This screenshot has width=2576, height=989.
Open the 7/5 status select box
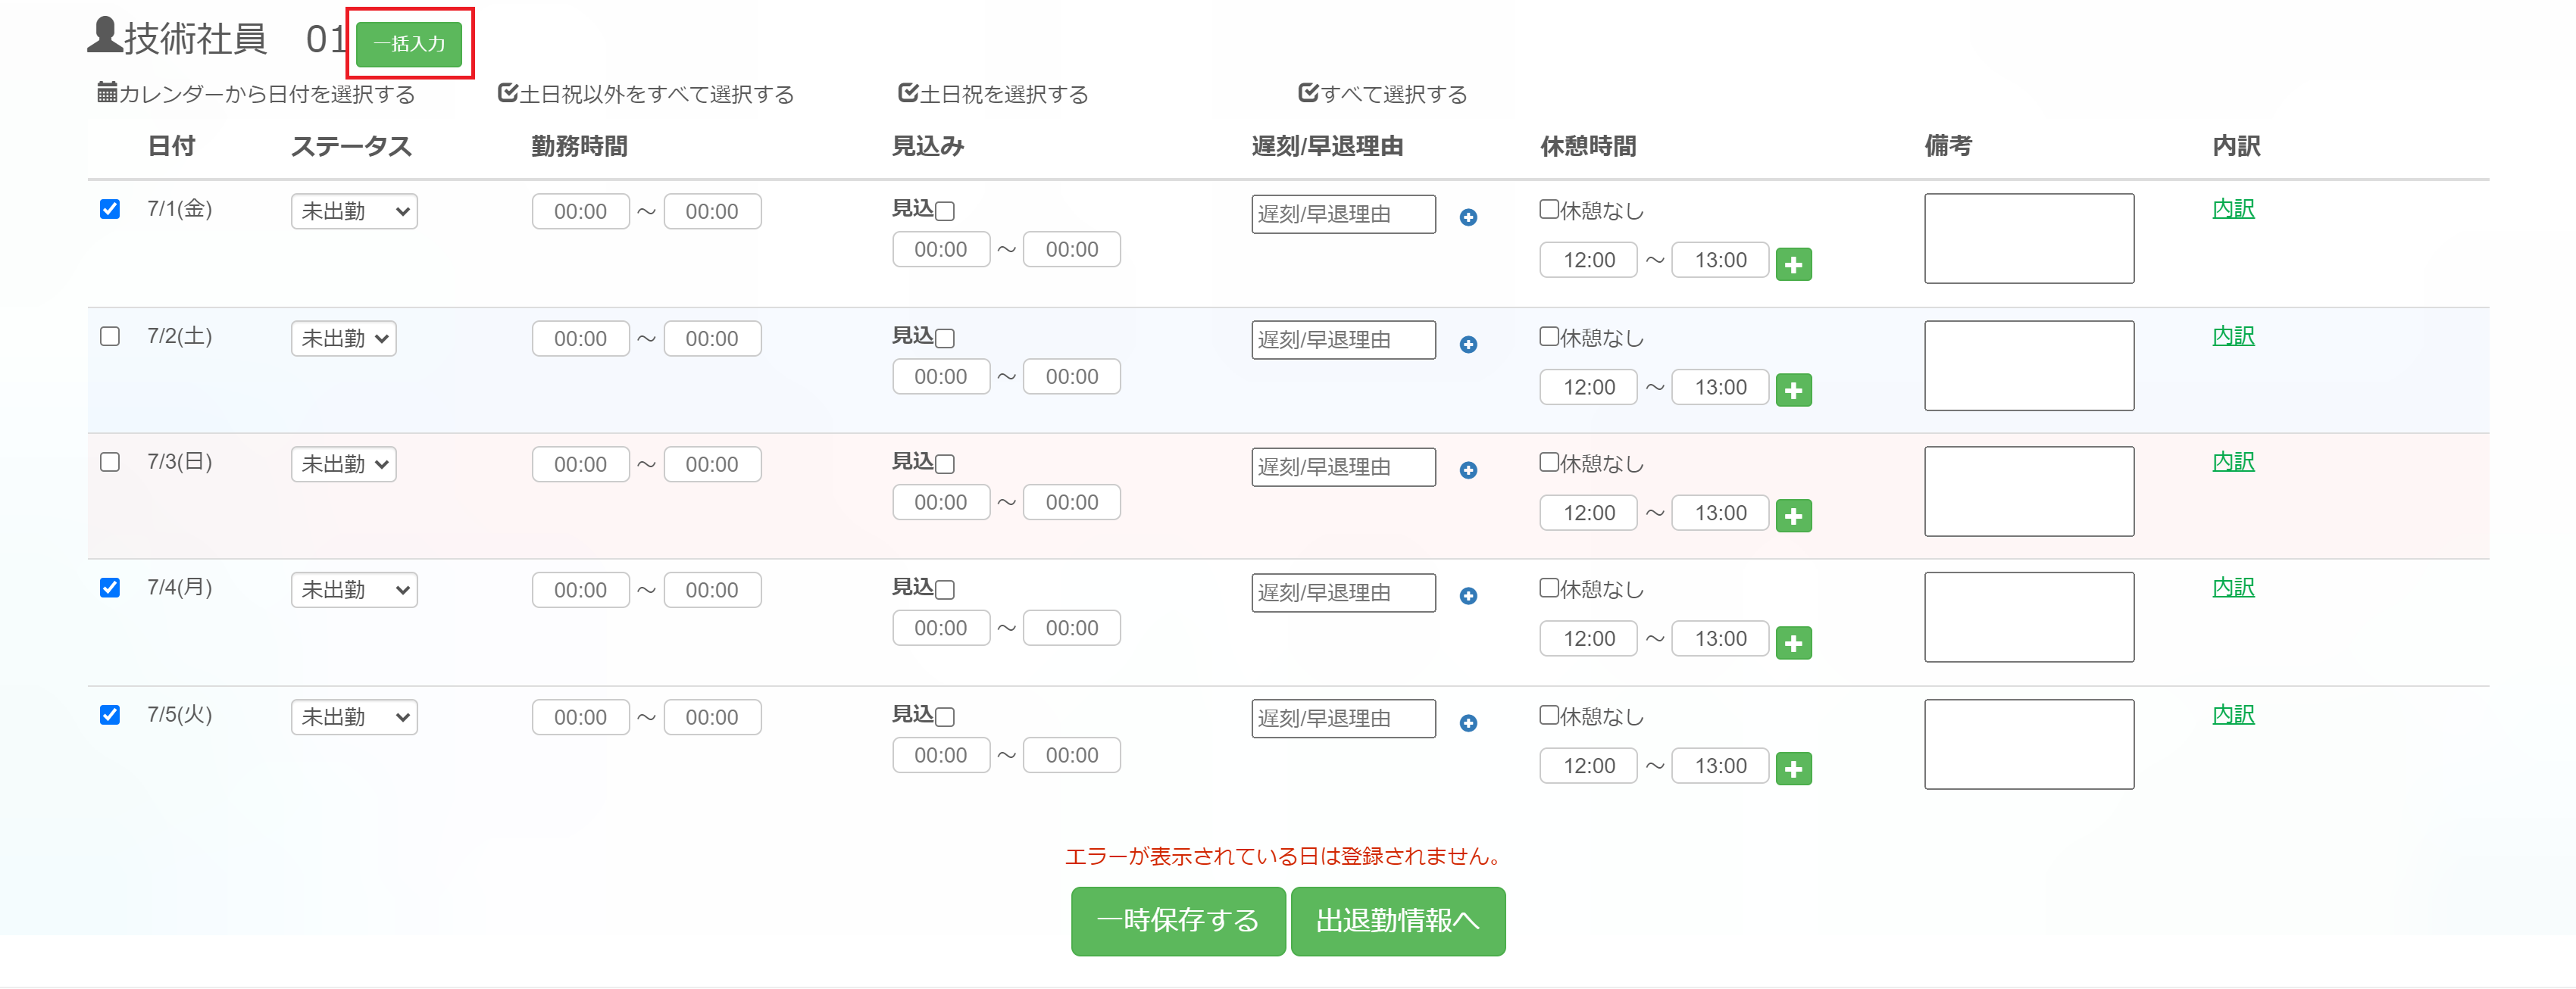(354, 717)
